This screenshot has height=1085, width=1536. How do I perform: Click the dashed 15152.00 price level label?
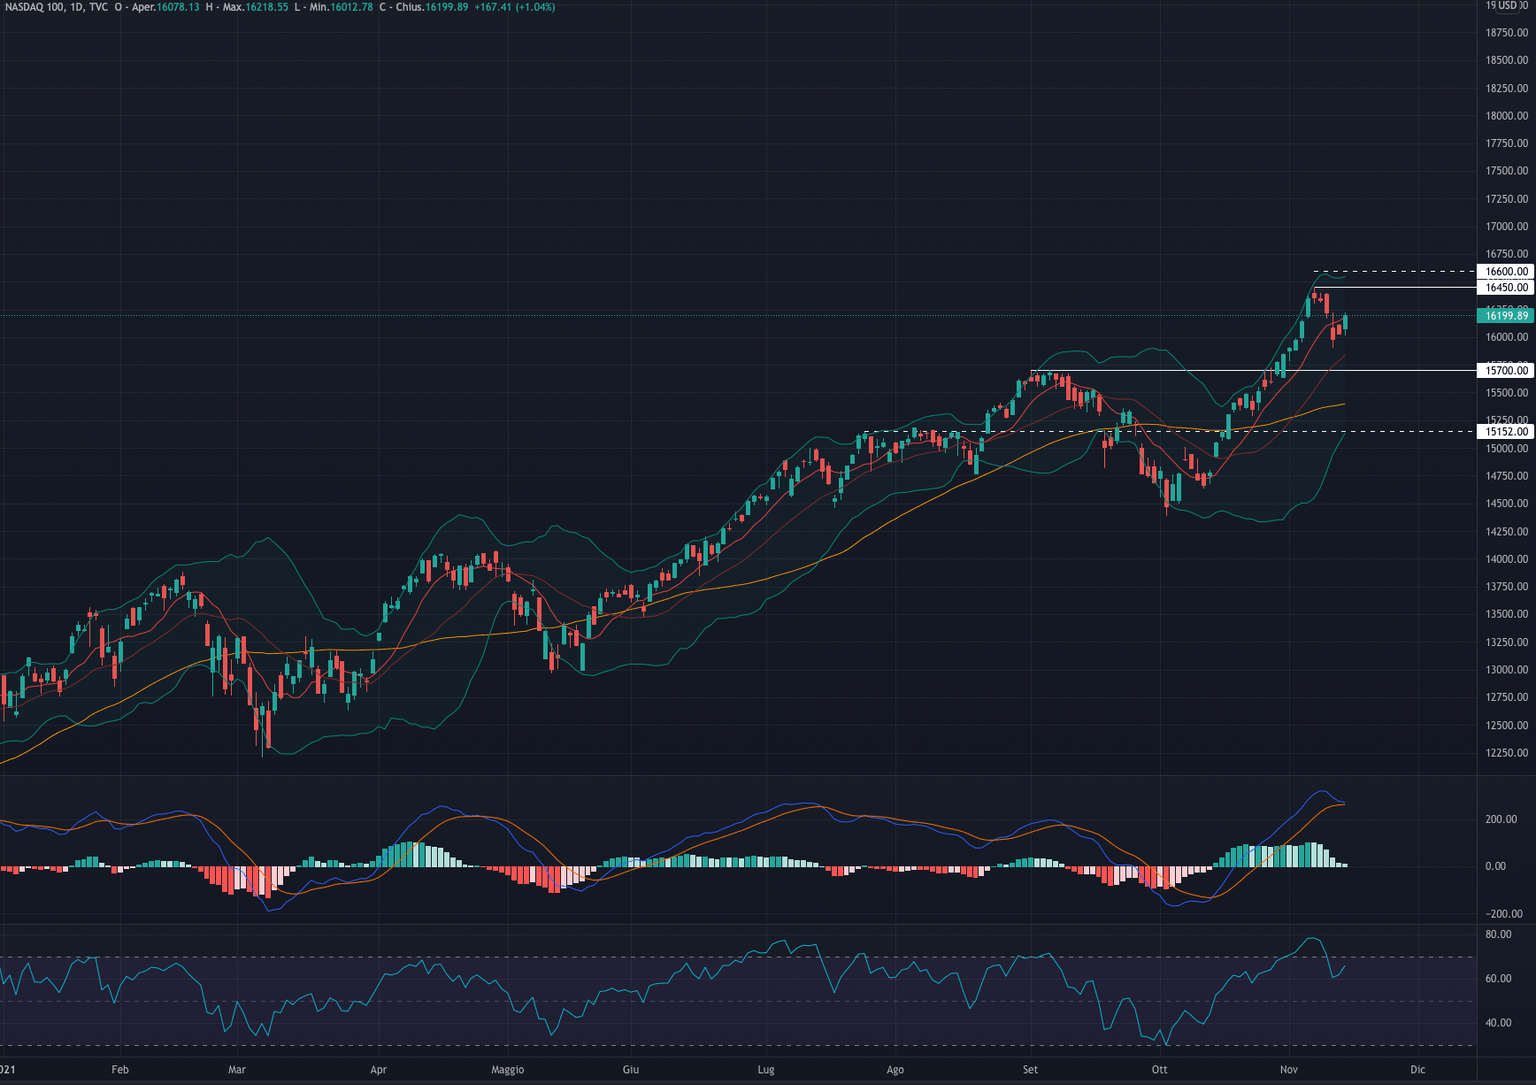tap(1504, 431)
